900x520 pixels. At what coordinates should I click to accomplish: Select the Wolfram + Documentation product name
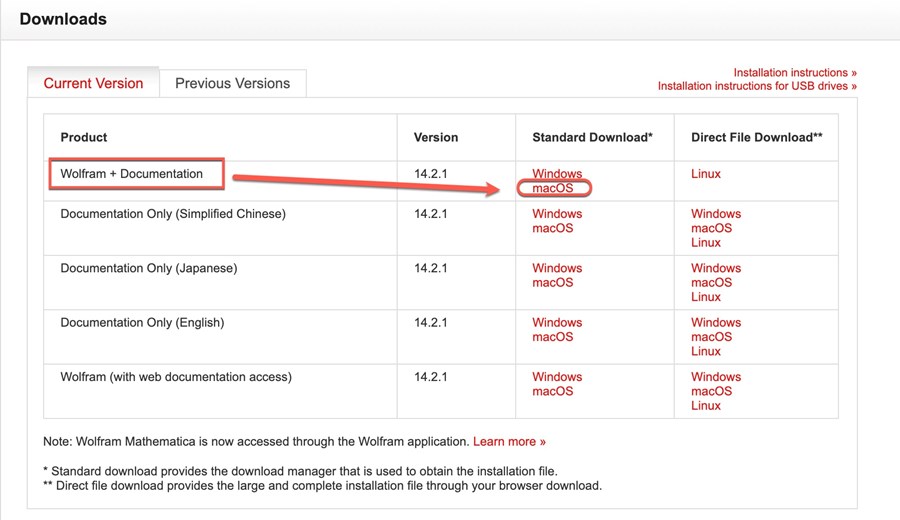point(131,173)
